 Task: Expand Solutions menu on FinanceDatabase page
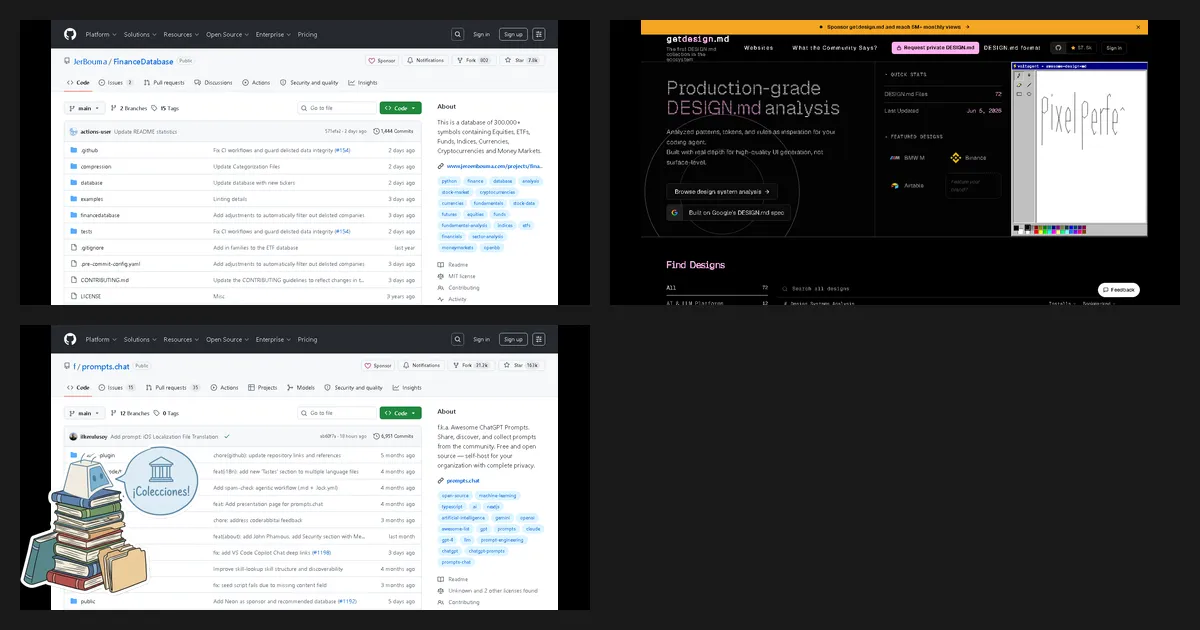click(x=139, y=34)
